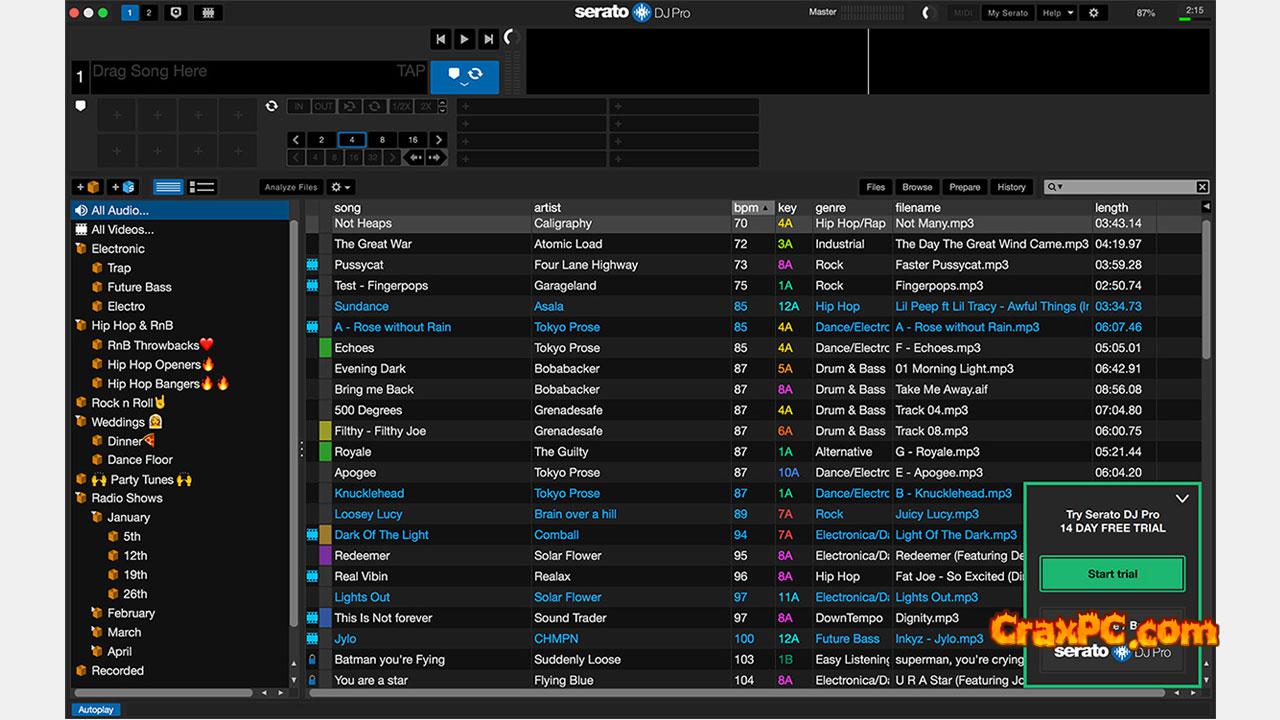The image size is (1280, 720).
Task: Open the sampler panel icon in top bar
Action: [x=207, y=13]
